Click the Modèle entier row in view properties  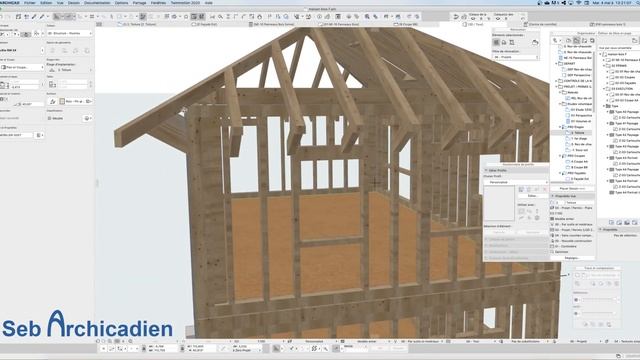572,219
